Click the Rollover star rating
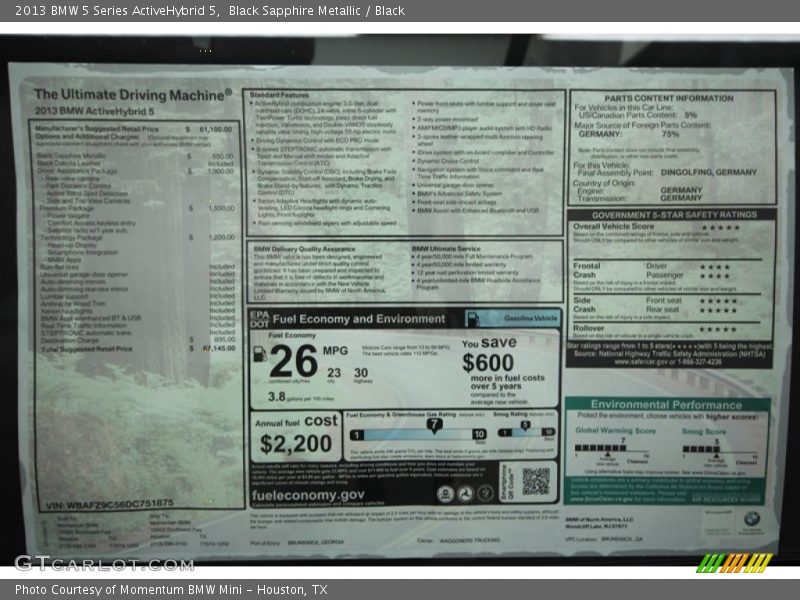The image size is (800, 600). [718, 329]
